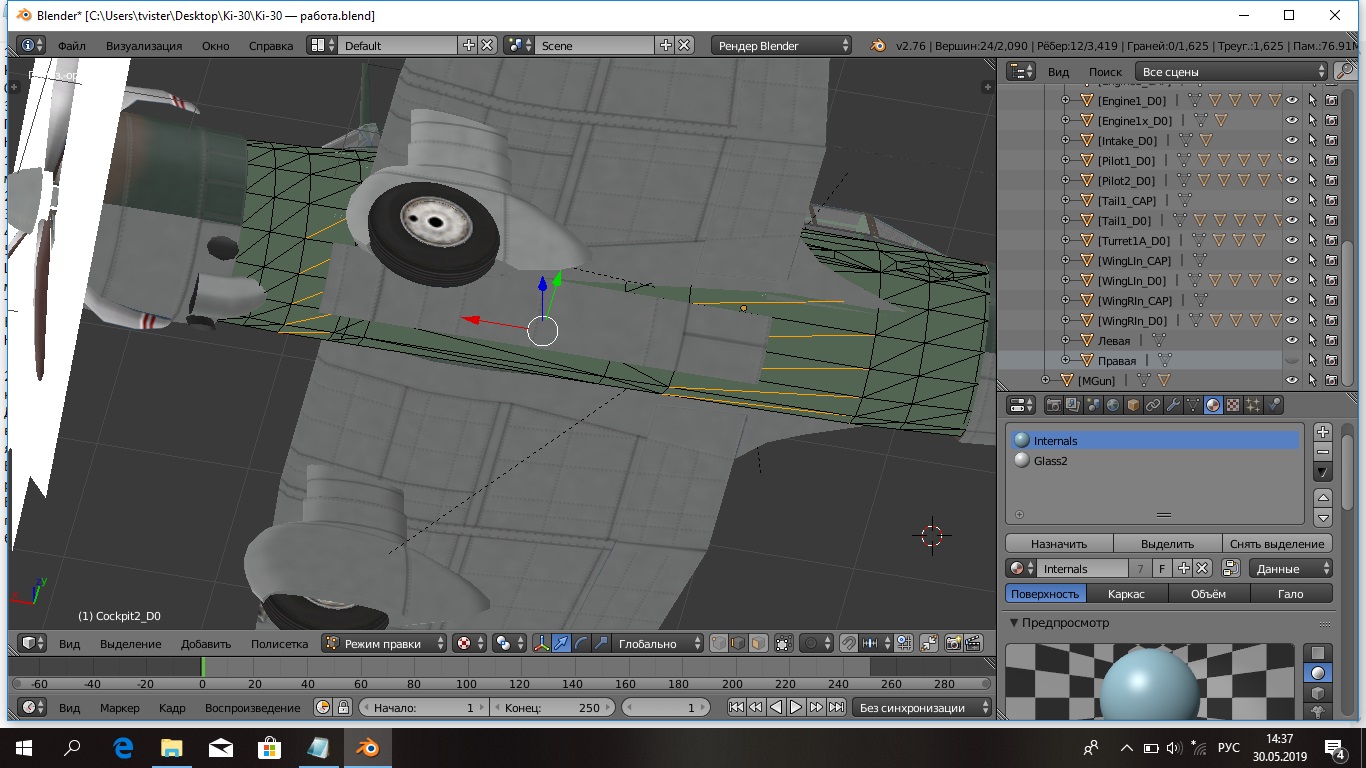
Task: Open the Texture properties checker icon
Action: [1233, 405]
